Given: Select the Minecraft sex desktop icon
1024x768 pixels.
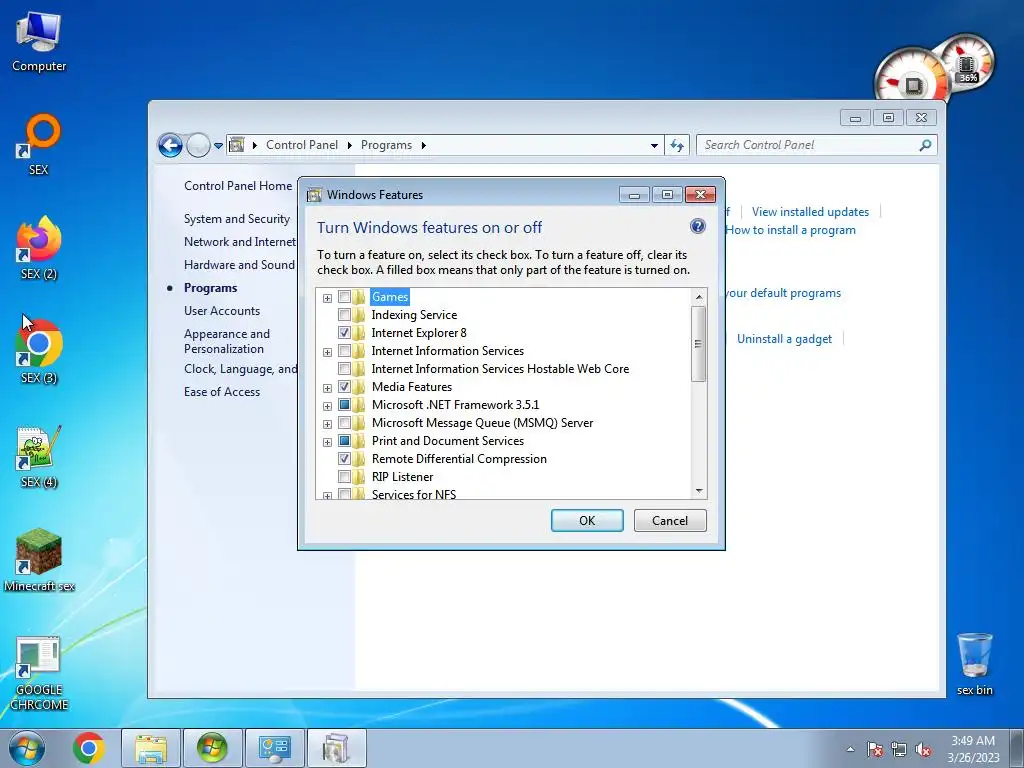Looking at the screenshot, I should point(39,560).
